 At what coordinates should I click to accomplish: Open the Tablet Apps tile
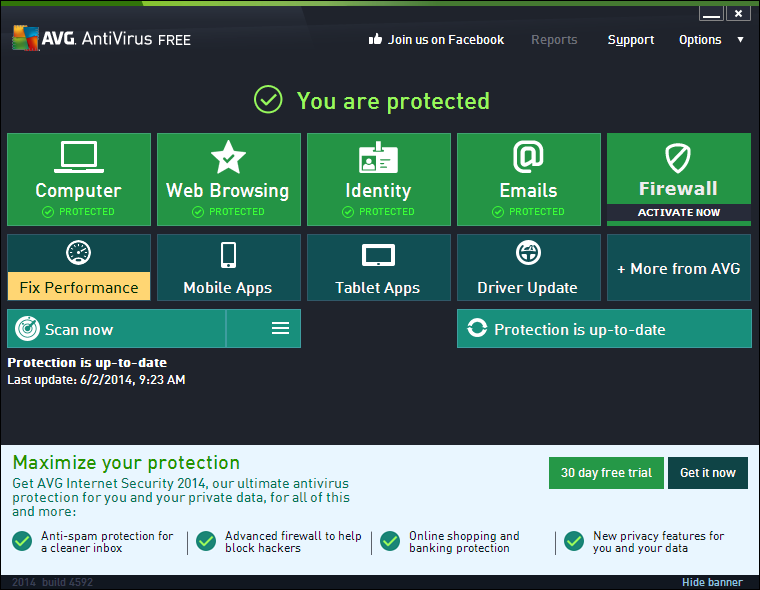point(378,267)
